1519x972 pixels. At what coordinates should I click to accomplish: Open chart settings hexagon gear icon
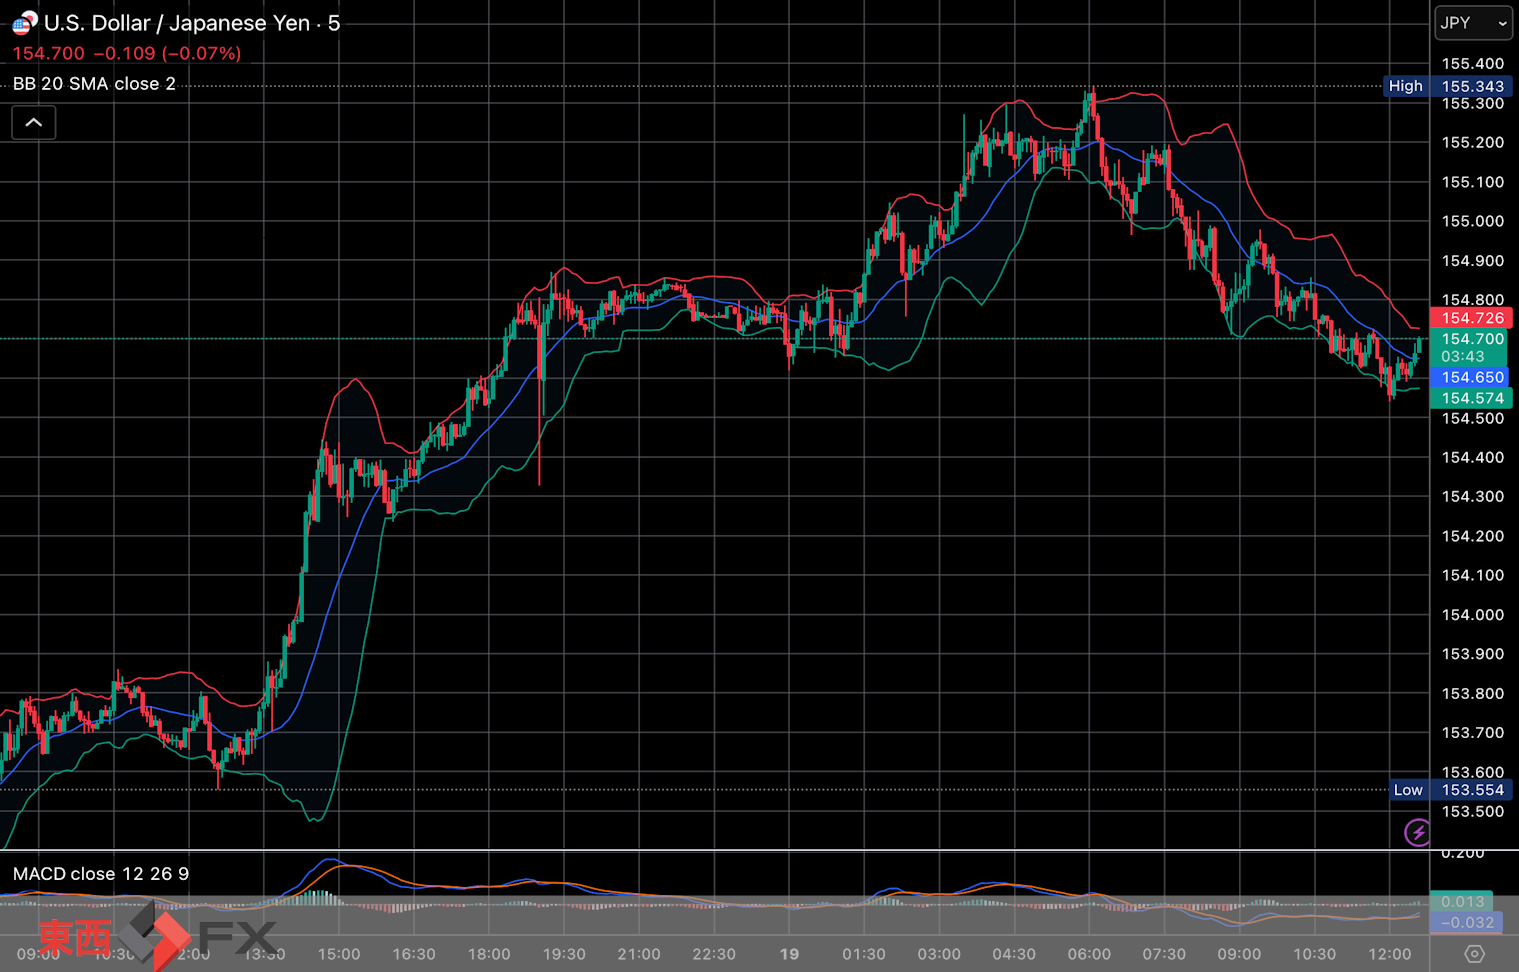tap(1474, 954)
